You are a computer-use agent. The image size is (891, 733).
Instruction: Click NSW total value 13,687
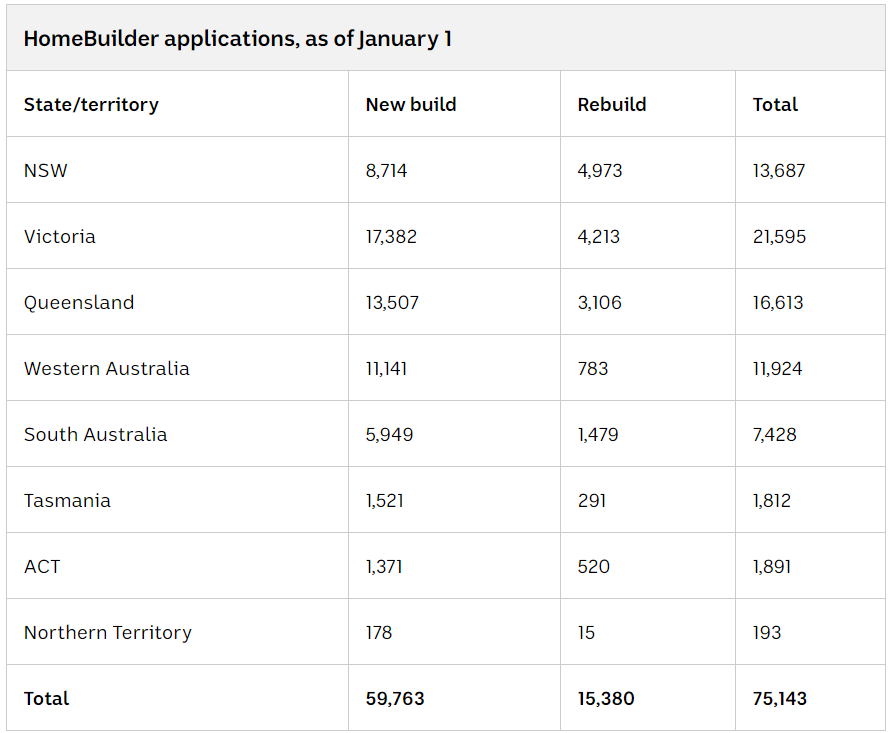779,170
